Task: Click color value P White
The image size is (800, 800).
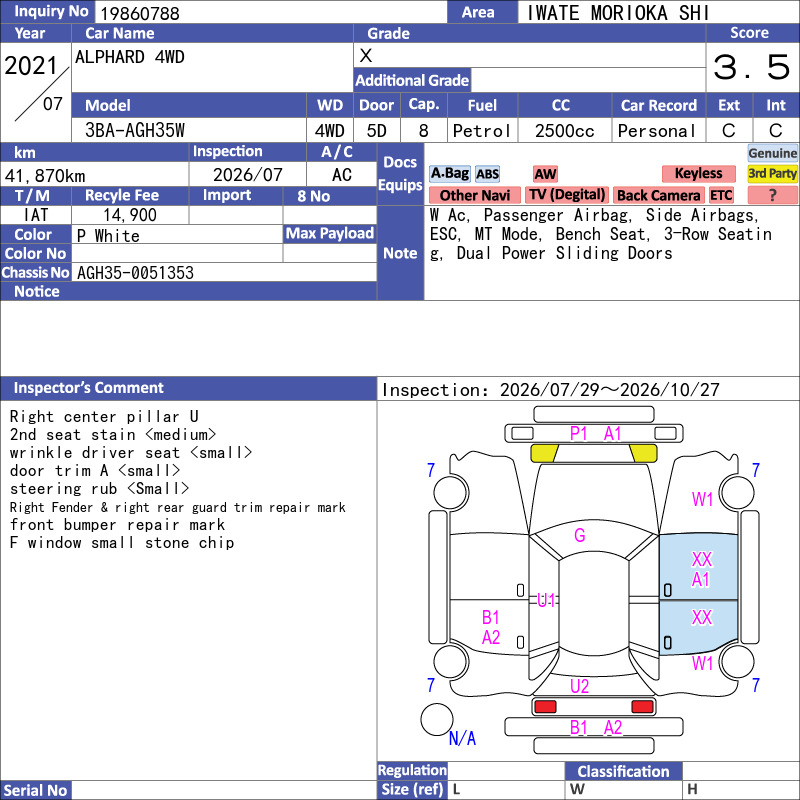Action: tap(108, 236)
